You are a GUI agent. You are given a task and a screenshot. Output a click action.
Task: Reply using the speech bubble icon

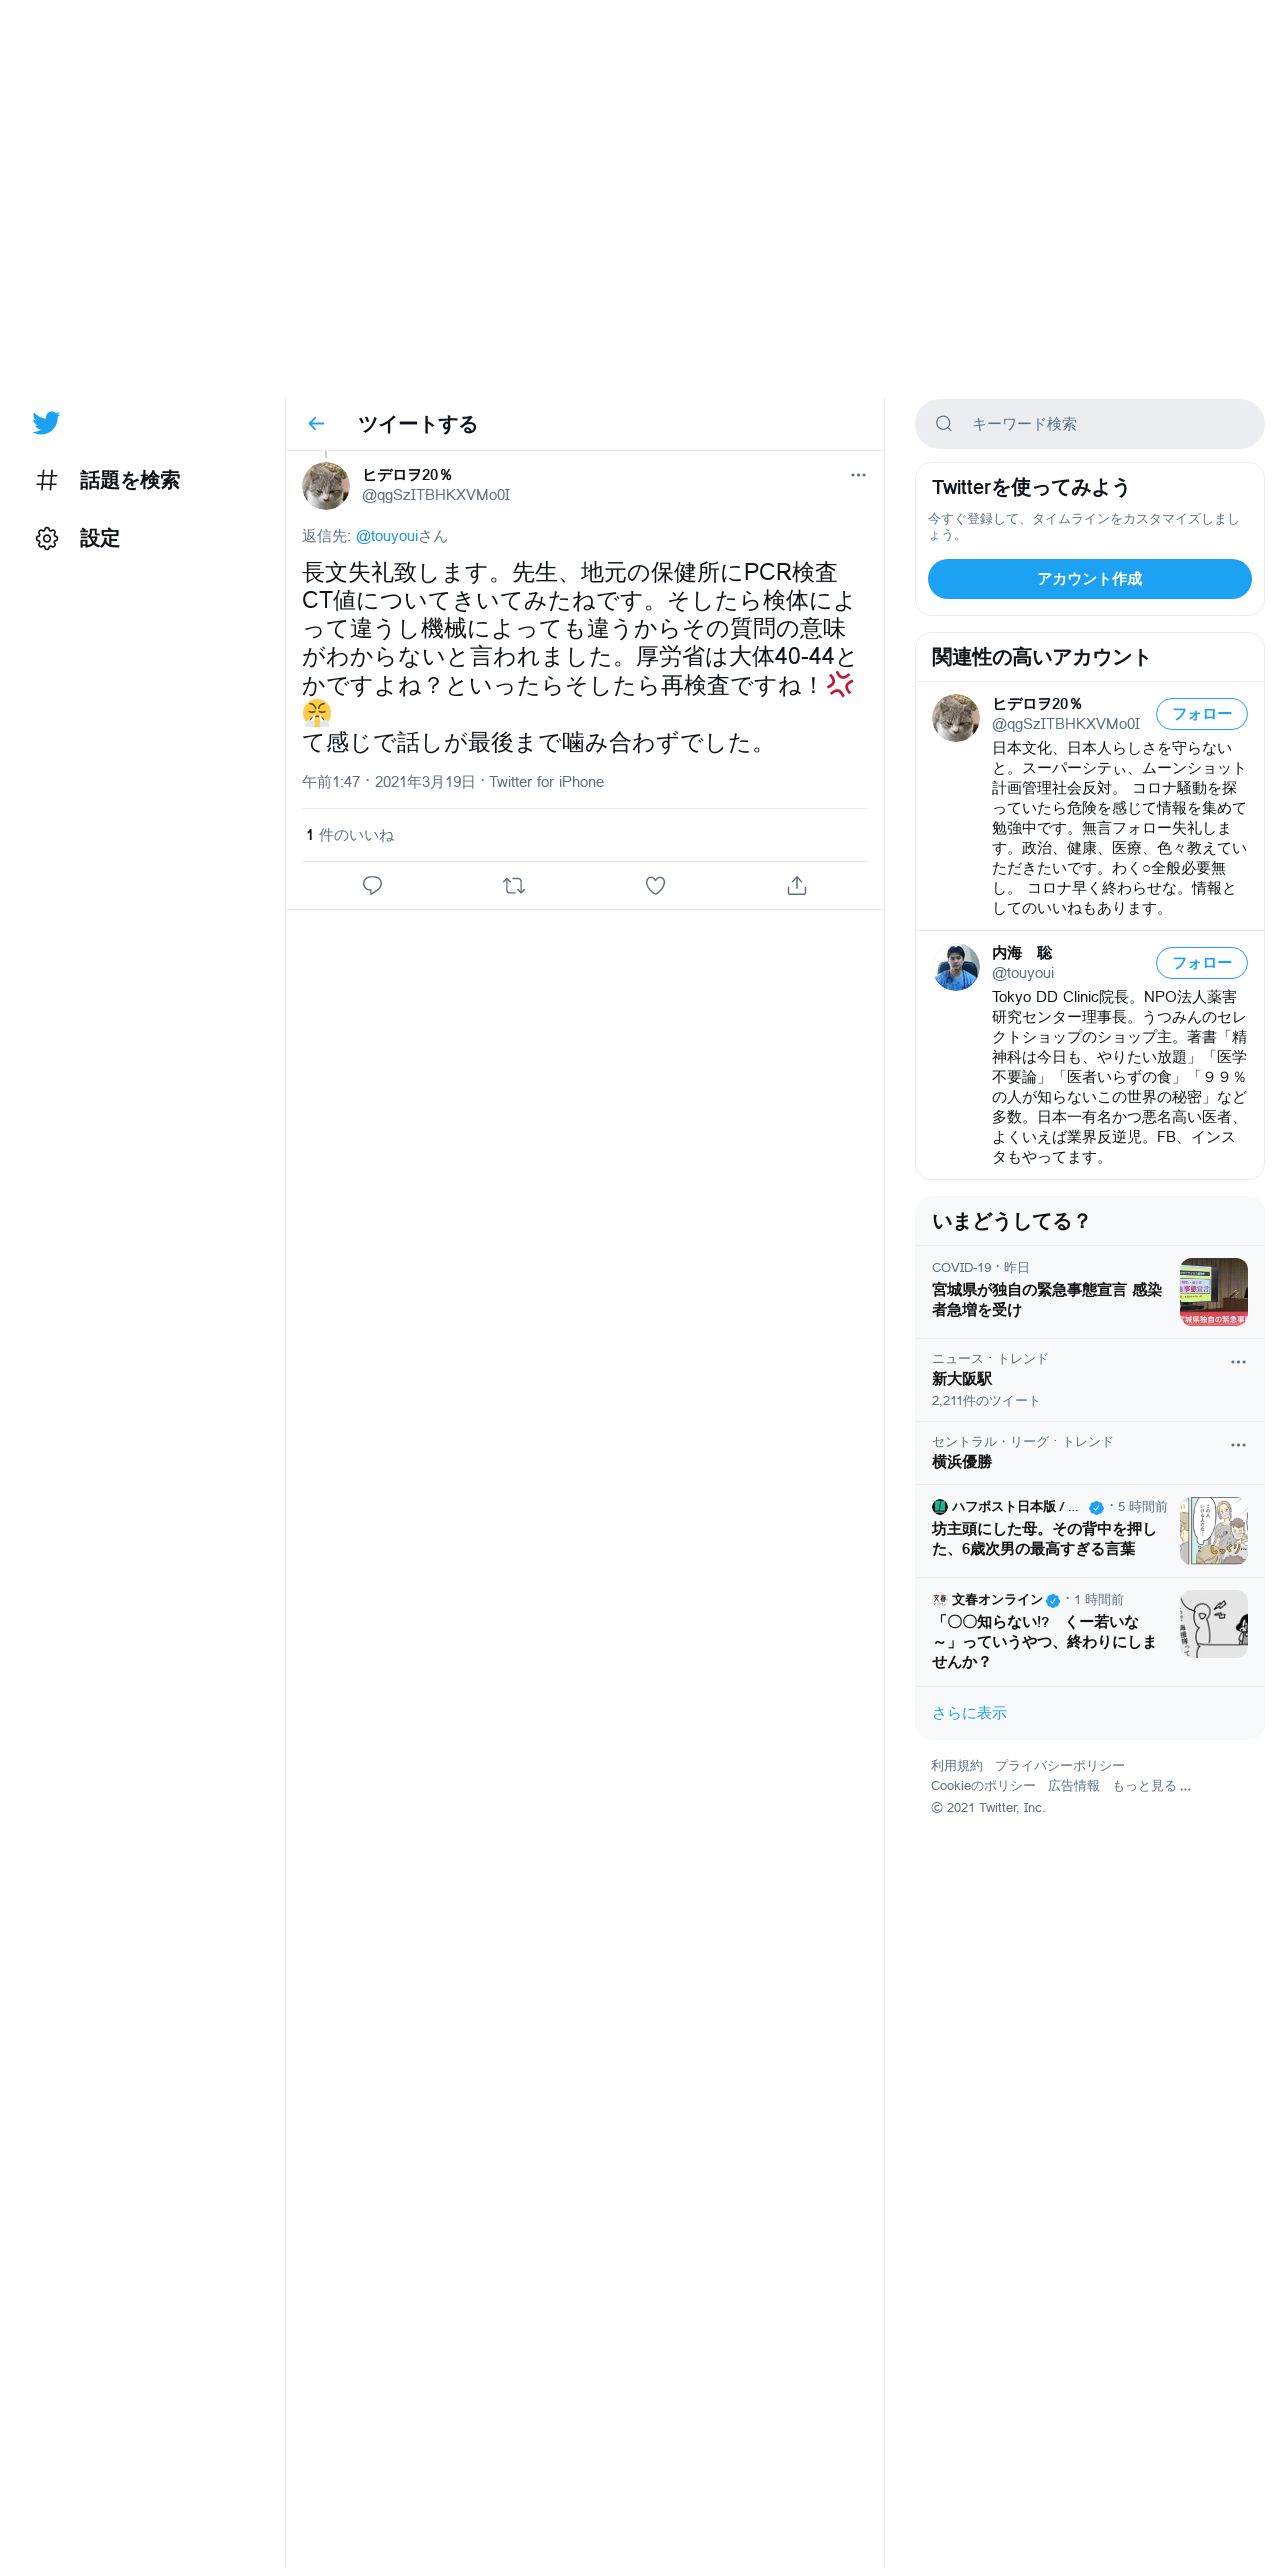(372, 885)
